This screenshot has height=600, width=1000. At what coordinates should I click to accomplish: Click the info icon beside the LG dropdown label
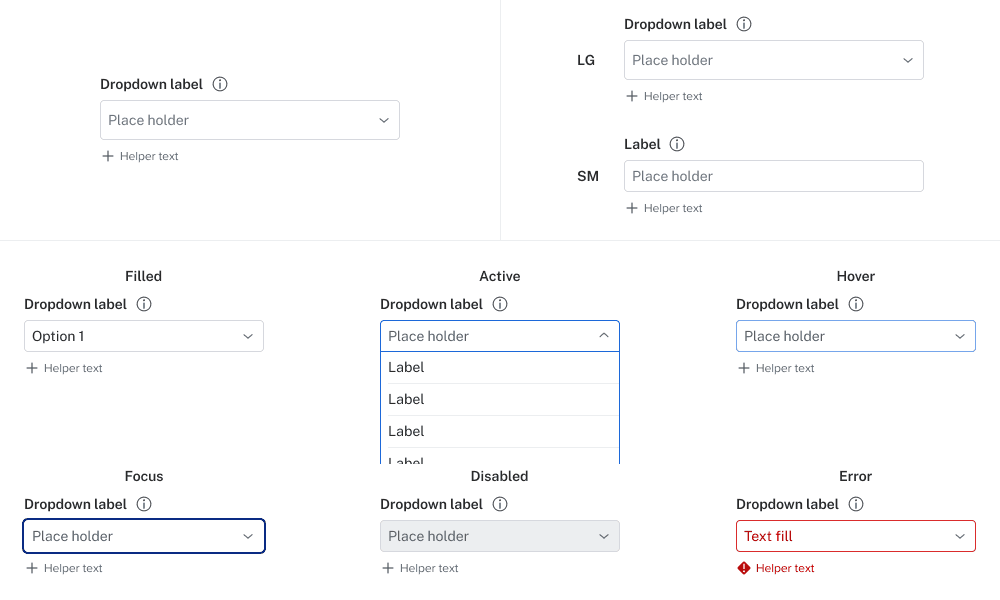coord(744,24)
